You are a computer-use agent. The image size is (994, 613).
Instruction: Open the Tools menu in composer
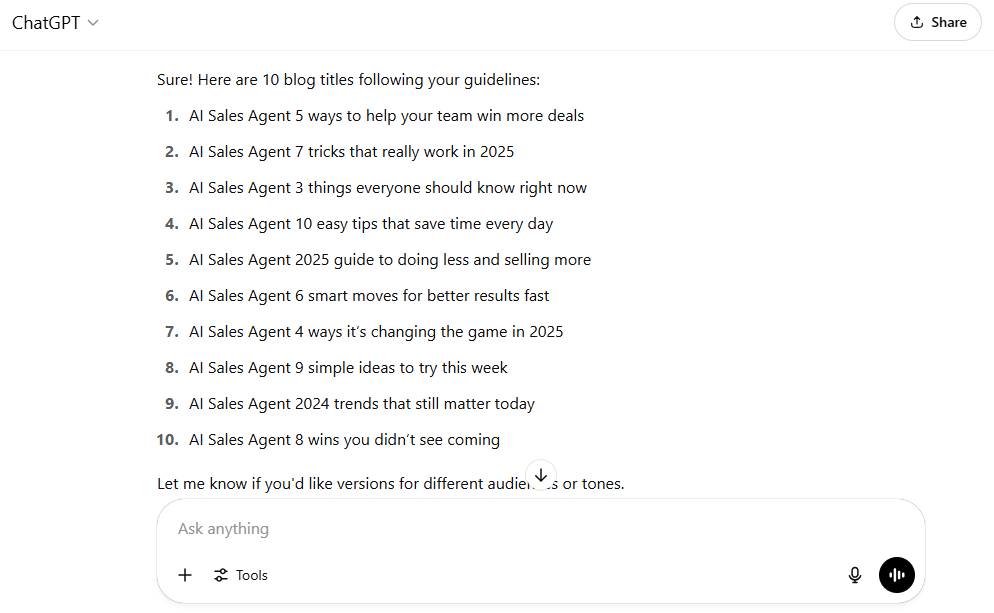coord(241,575)
